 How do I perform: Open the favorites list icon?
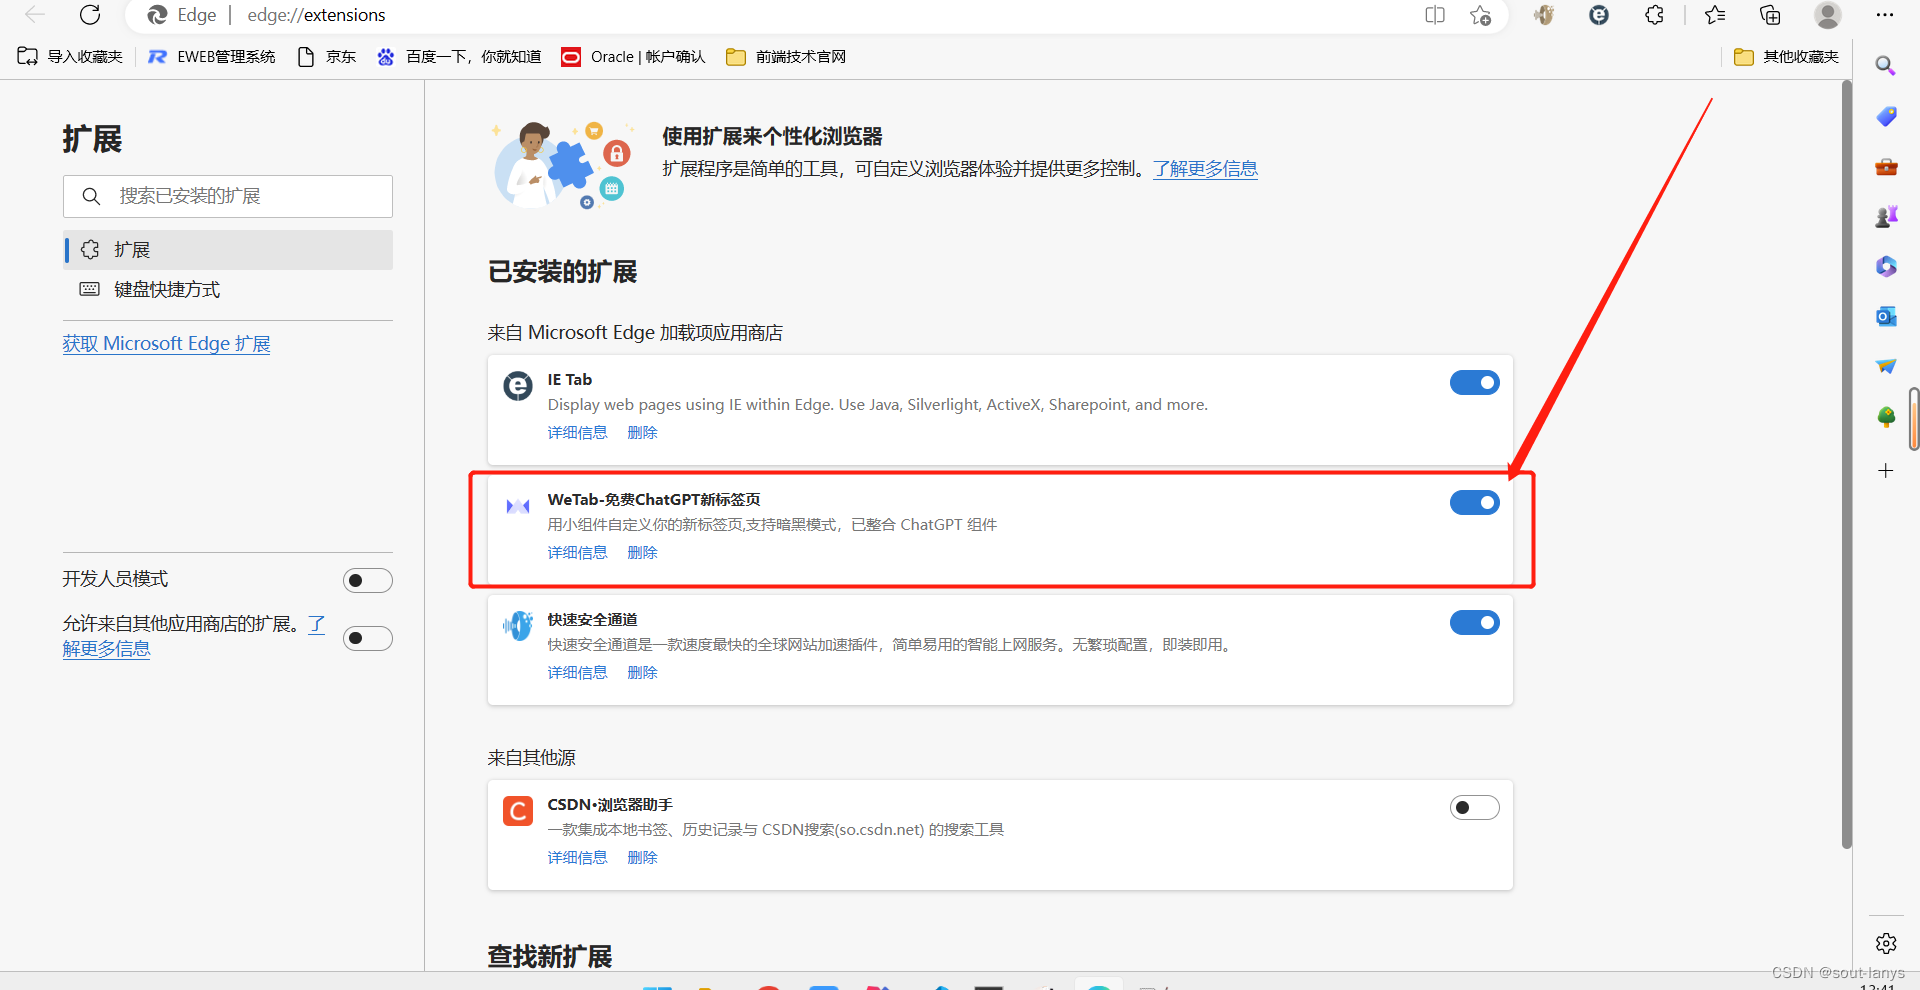point(1715,15)
